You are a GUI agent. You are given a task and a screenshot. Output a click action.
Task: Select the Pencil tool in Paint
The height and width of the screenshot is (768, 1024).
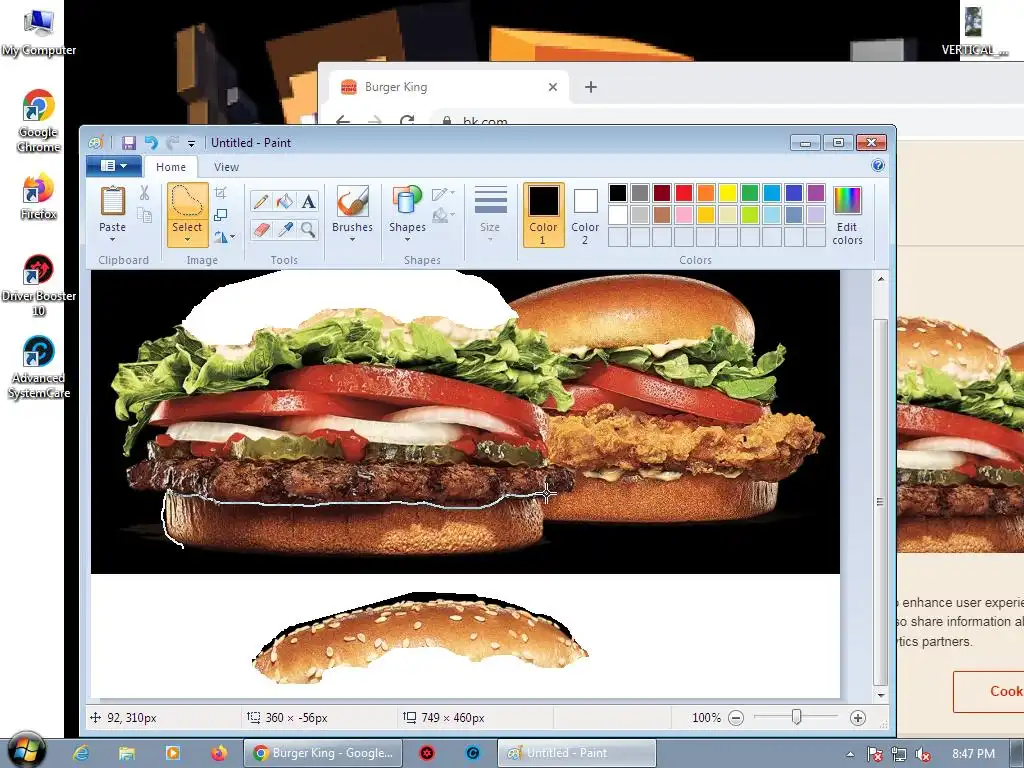click(x=261, y=201)
